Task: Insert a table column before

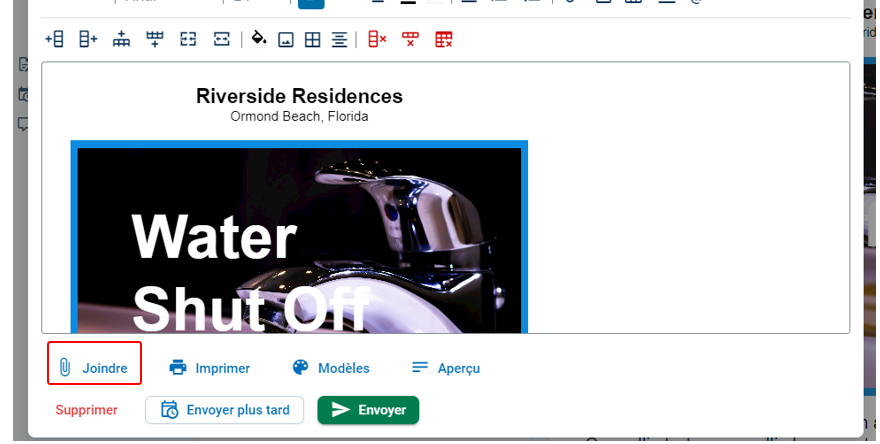Action: pos(54,39)
